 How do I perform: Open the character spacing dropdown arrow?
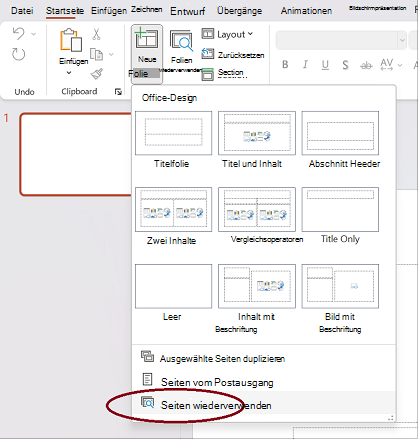point(400,65)
